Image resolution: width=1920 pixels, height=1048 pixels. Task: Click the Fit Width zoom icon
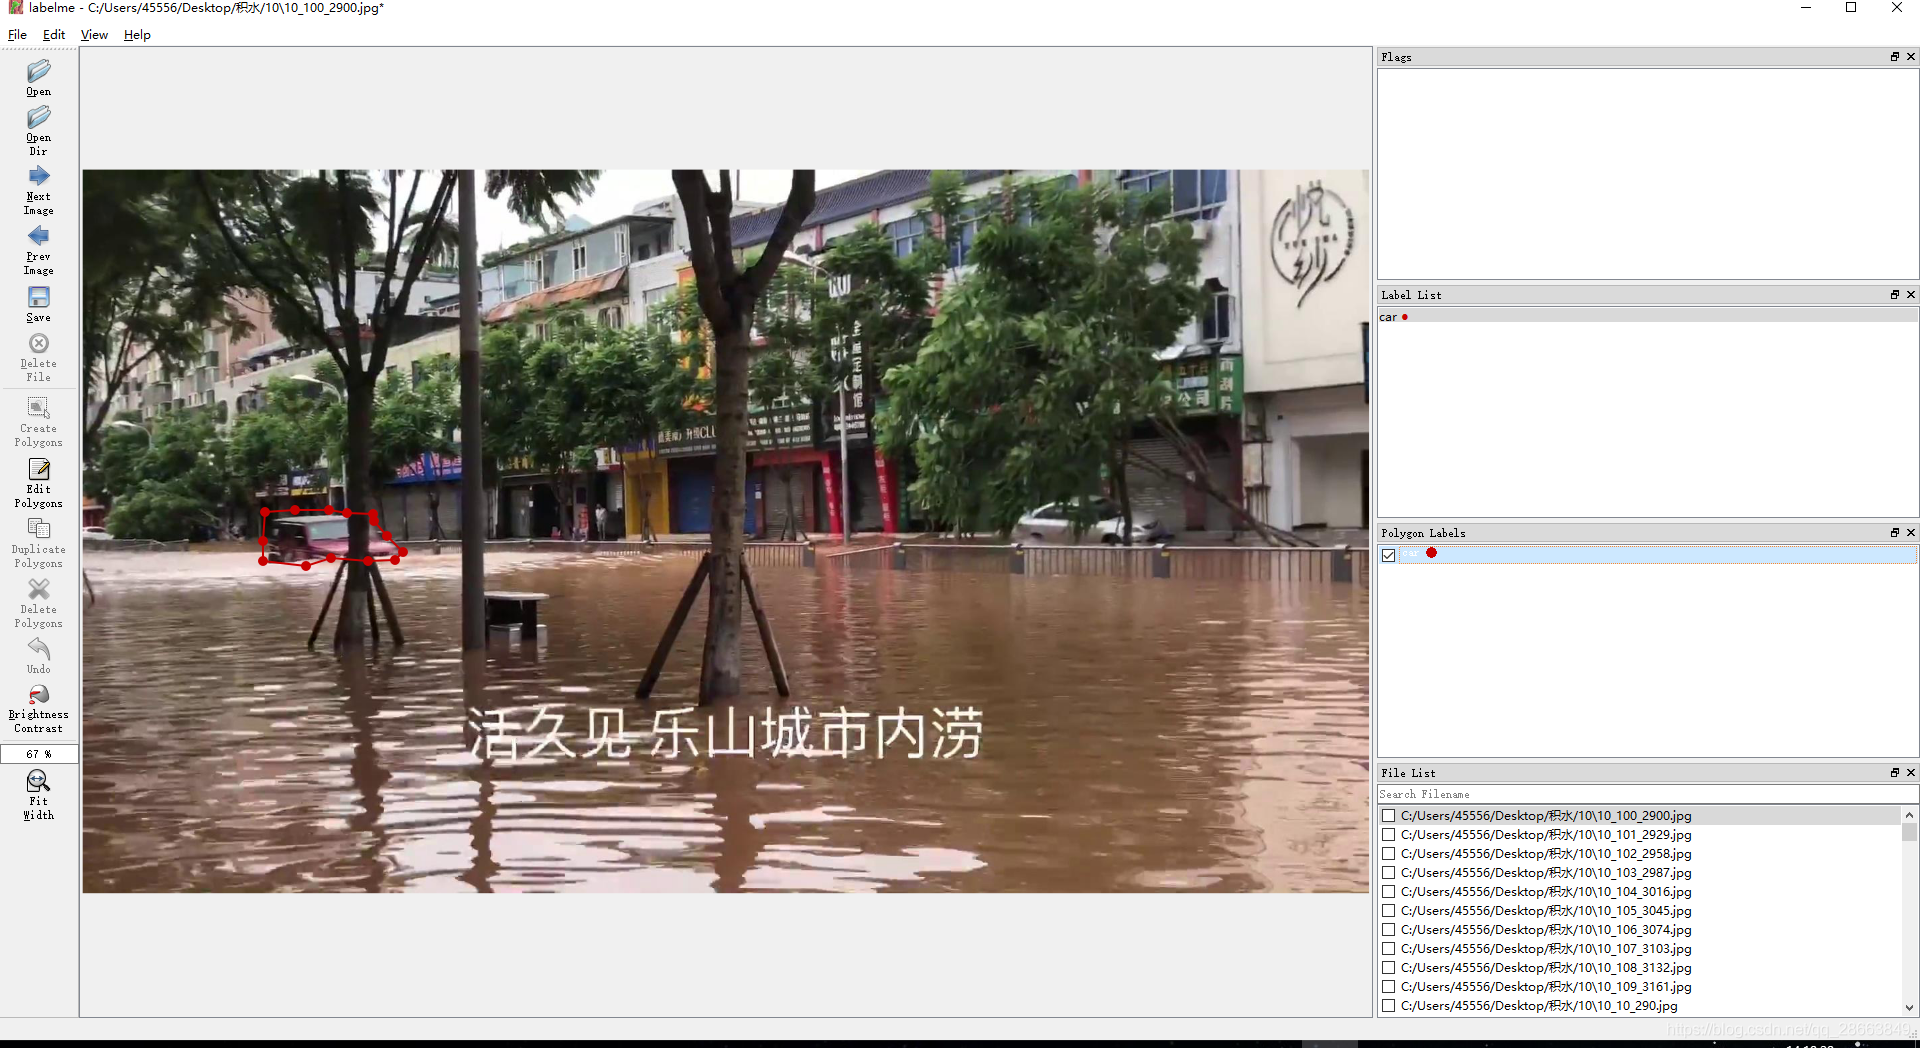pos(38,782)
